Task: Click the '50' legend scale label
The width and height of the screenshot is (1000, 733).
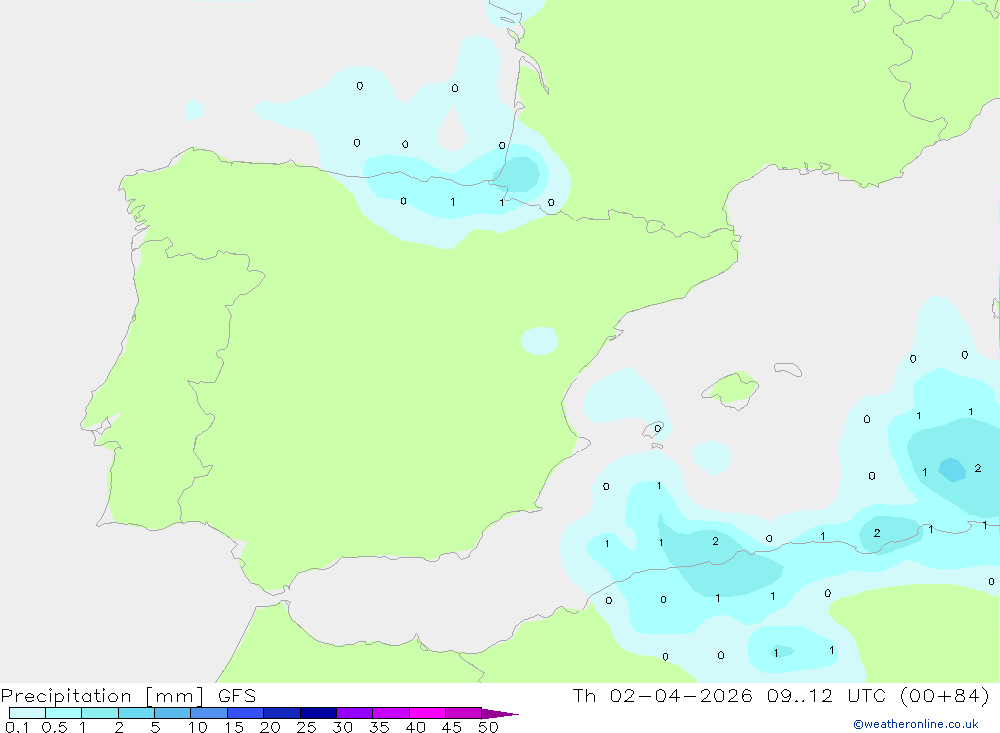Action: (x=488, y=727)
